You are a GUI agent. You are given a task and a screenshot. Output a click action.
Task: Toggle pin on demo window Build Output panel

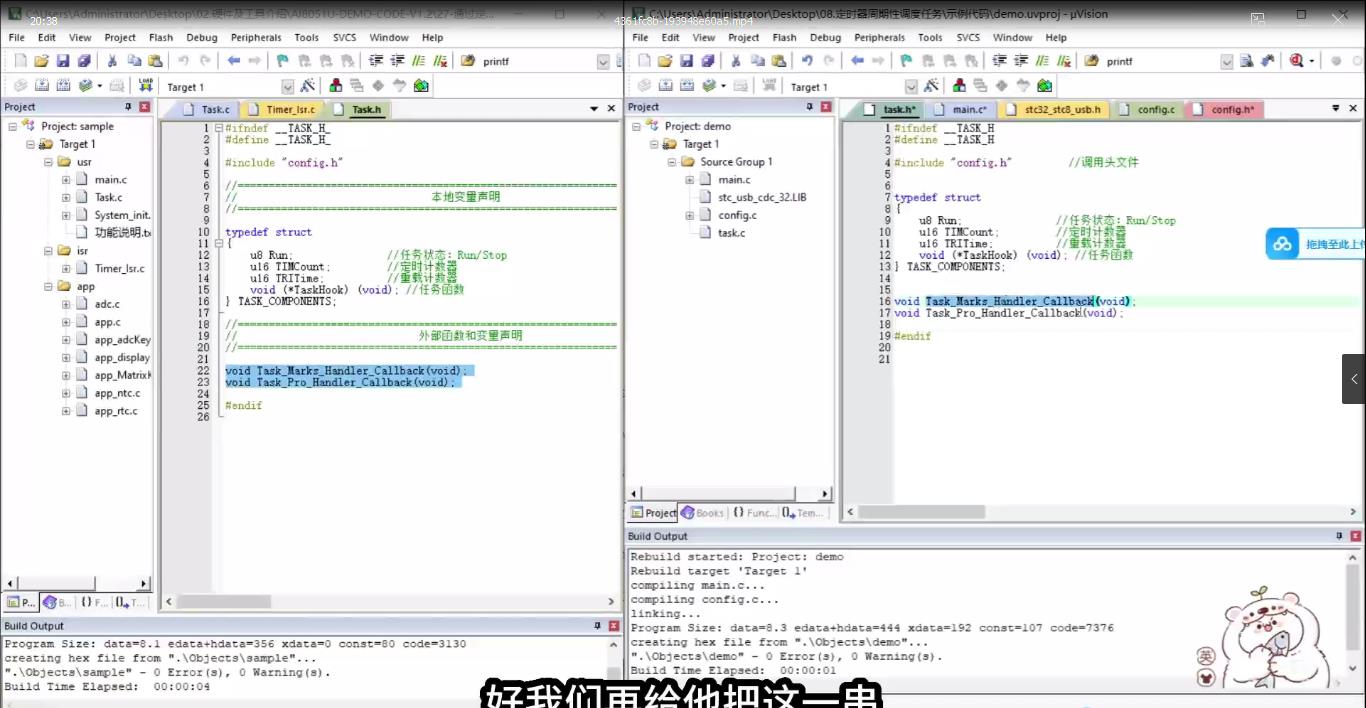point(1340,537)
